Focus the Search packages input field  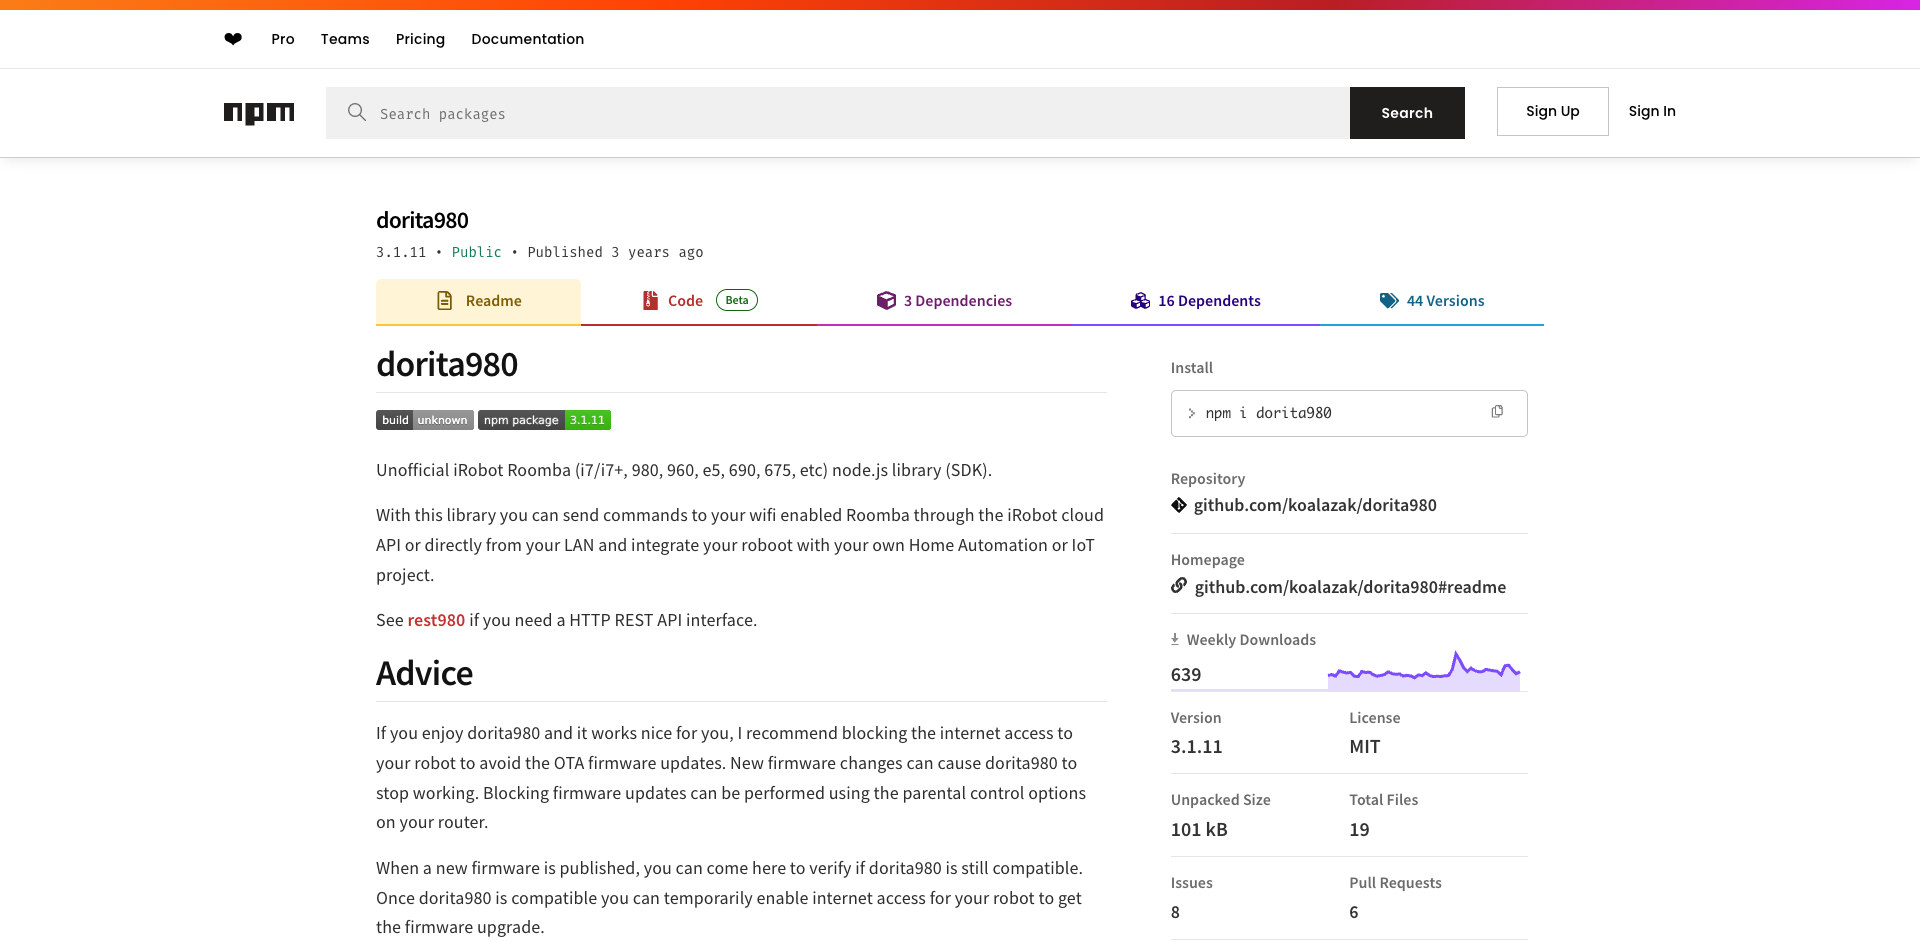[x=838, y=113]
